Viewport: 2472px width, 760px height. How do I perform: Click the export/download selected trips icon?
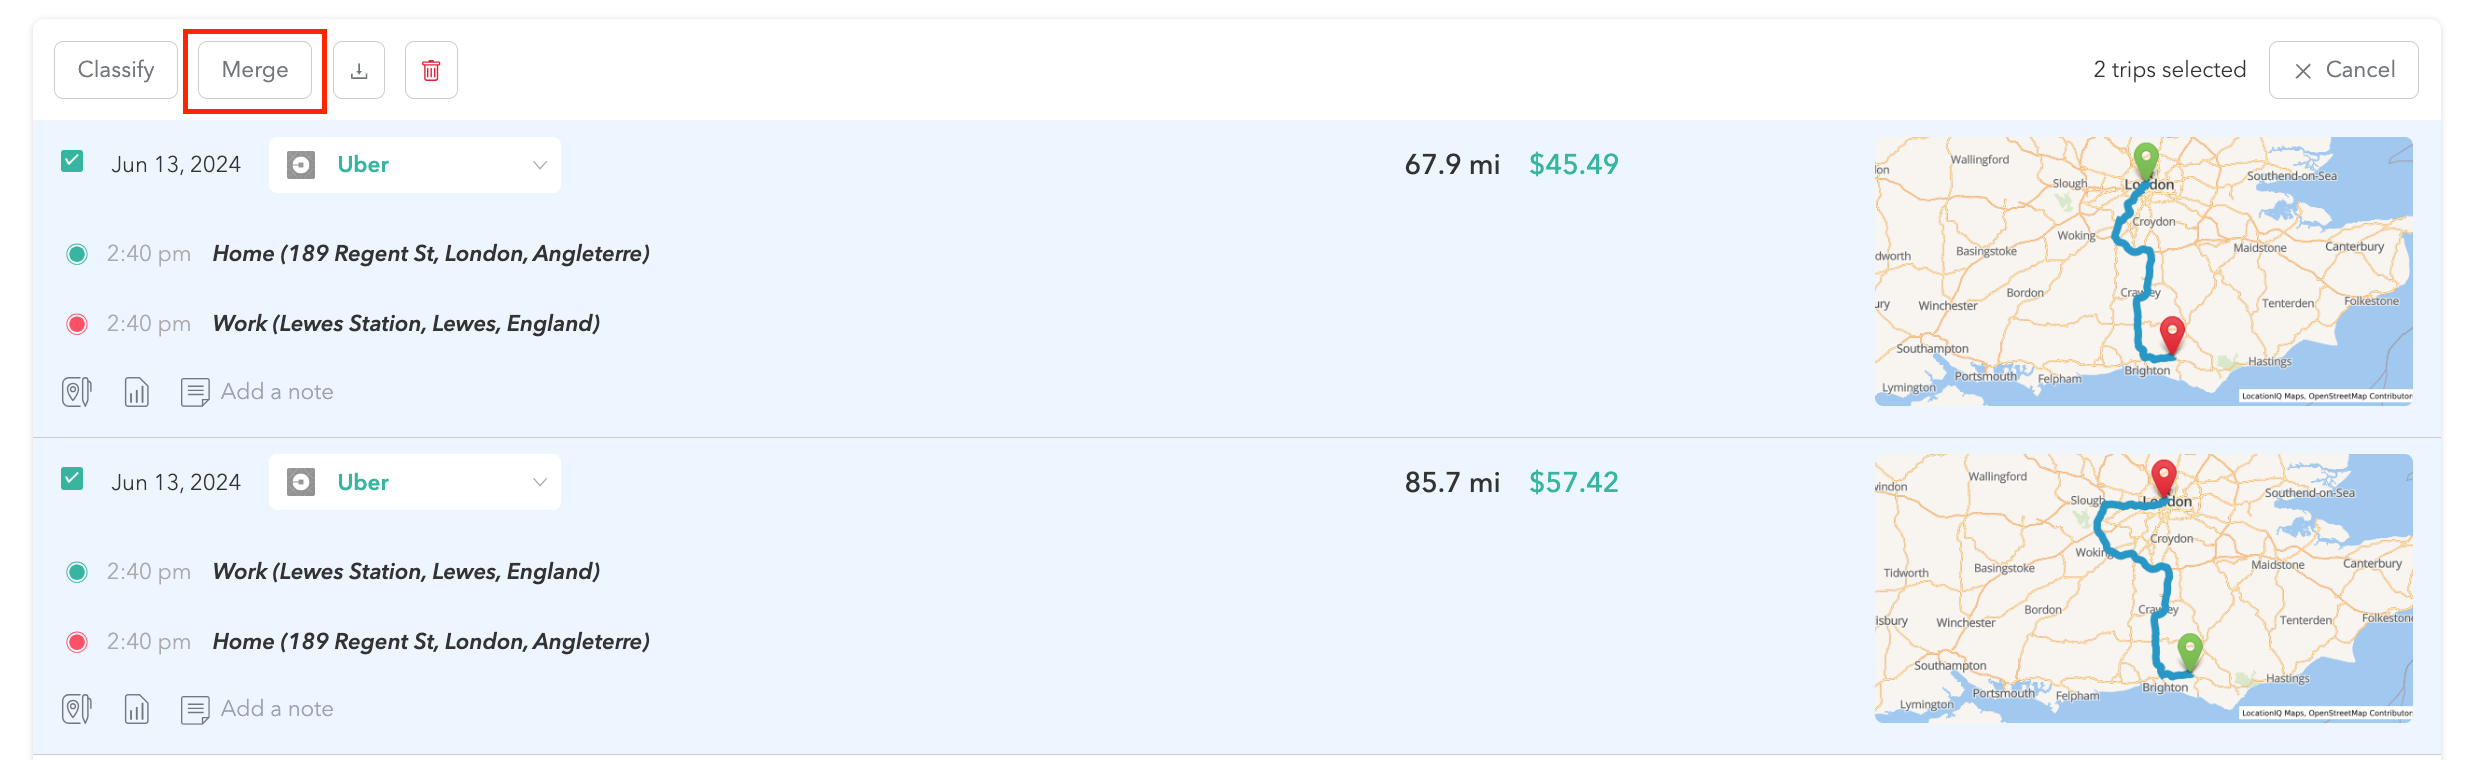[x=359, y=69]
